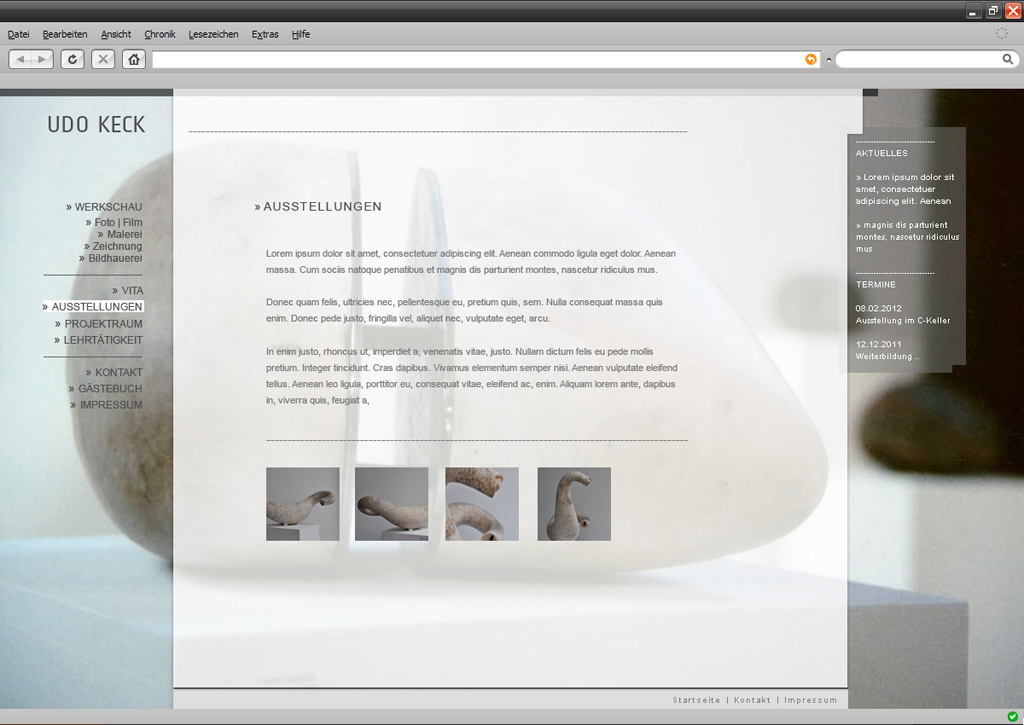Viewport: 1024px width, 725px height.
Task: Click the green status check icon
Action: (1013, 717)
